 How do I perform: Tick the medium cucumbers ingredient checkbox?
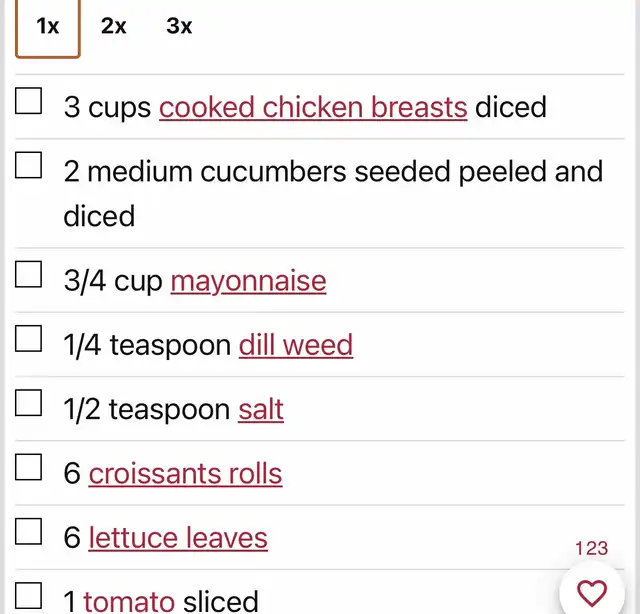tap(28, 165)
